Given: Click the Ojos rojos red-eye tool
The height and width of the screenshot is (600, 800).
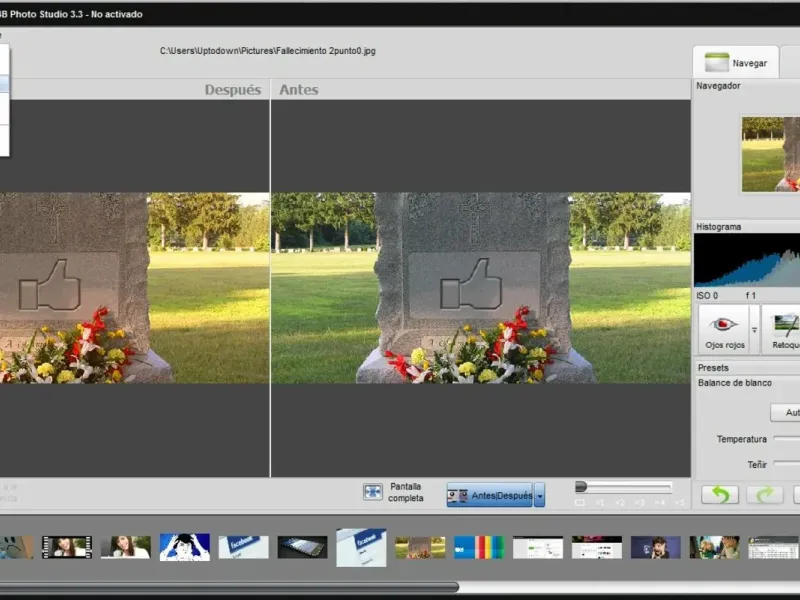Looking at the screenshot, I should (x=724, y=330).
